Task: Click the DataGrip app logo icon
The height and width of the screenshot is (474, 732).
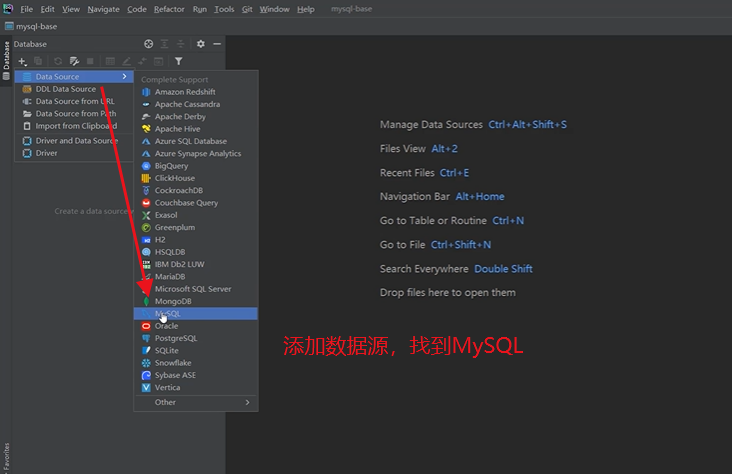Action: [x=8, y=8]
